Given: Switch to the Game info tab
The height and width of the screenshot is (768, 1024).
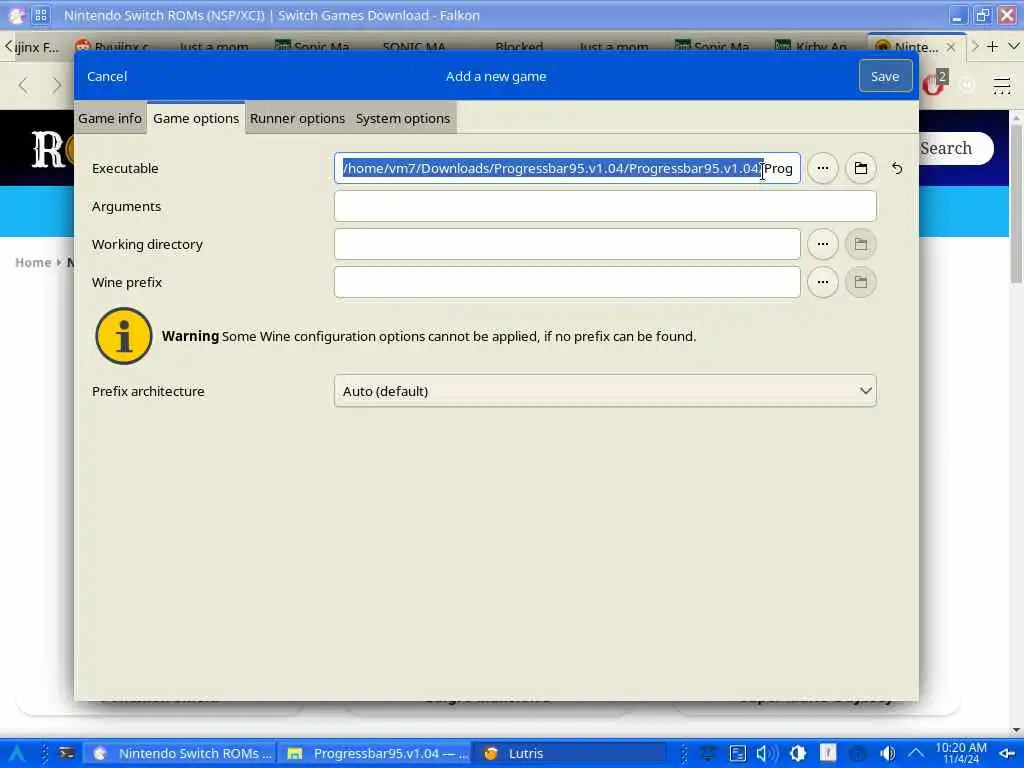Looking at the screenshot, I should [110, 118].
